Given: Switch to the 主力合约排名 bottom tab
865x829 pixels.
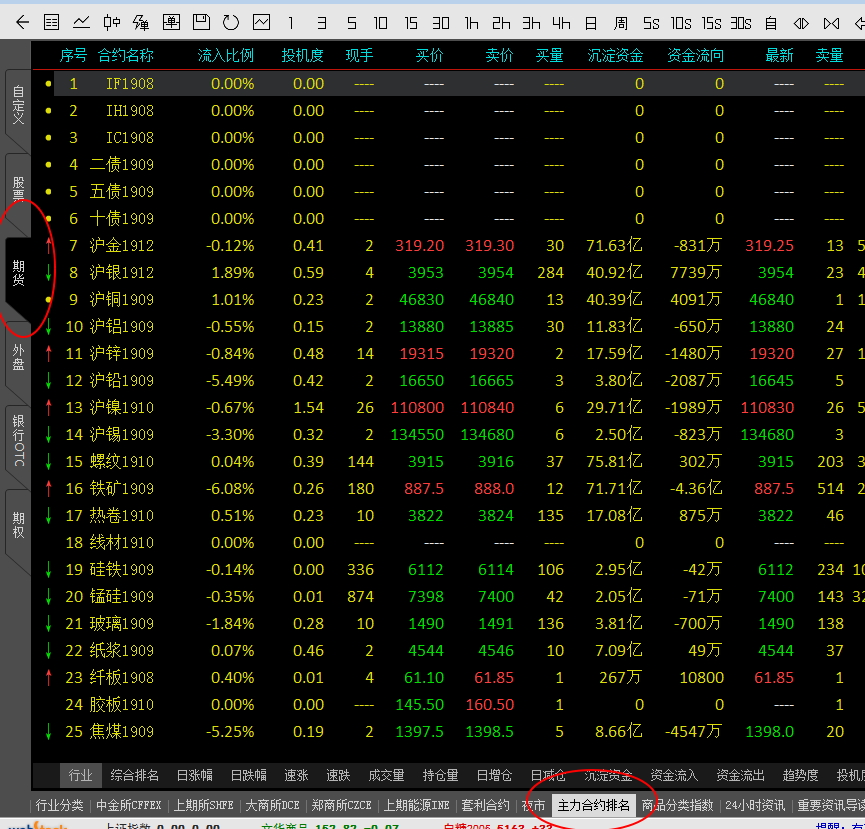Looking at the screenshot, I should [x=594, y=805].
